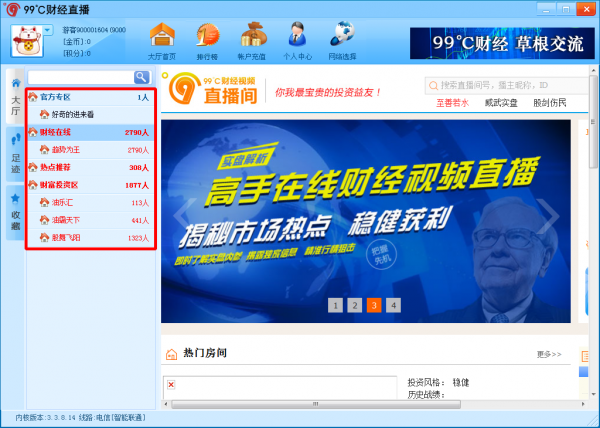600x428 pixels.
Task: Open the dropdown arrow beside the avatar
Action: point(47,30)
